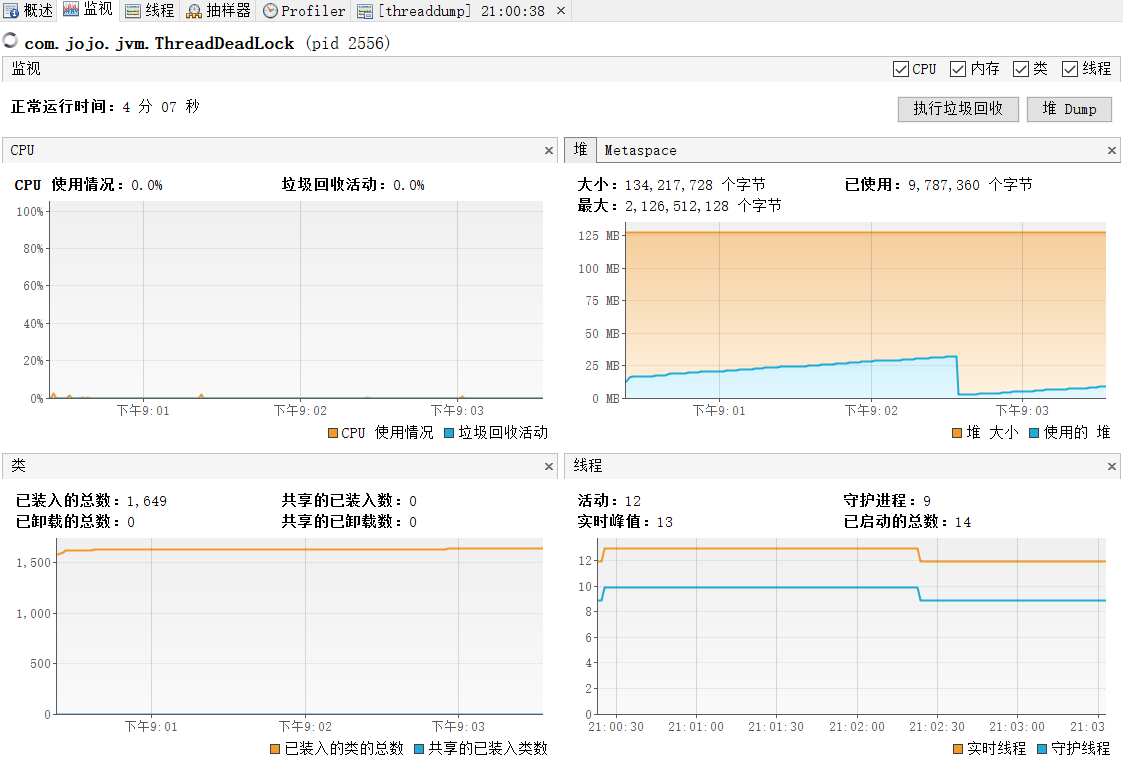Open the 概述 overview tab
Screen dimensions: 1123x757
pyautogui.click(x=29, y=11)
